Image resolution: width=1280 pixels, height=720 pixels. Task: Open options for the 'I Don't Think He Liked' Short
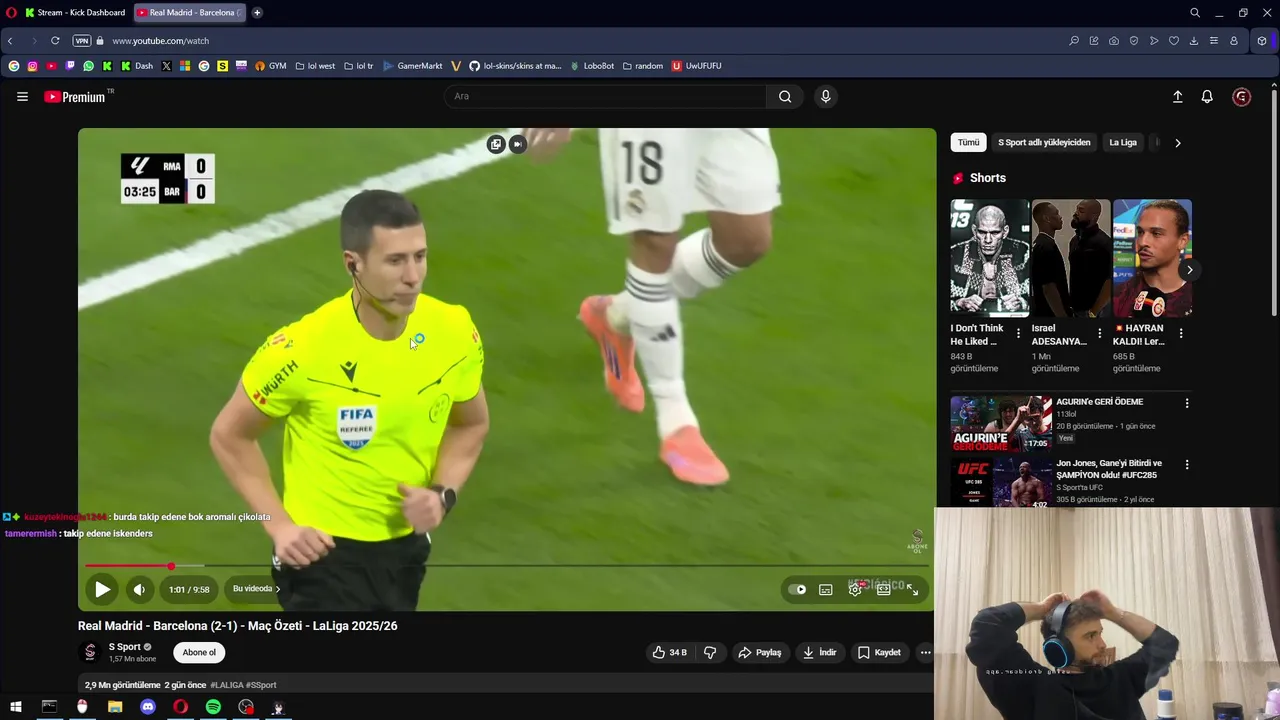[1019, 334]
